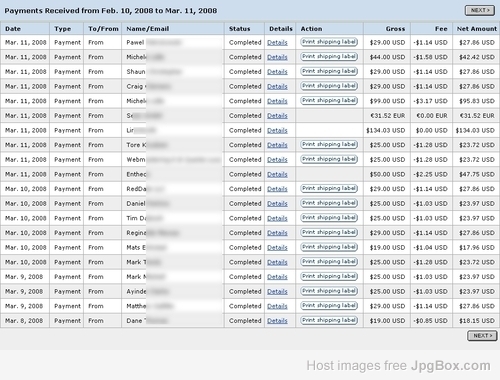
Task: Open Details for Mats' $19.00 payment
Action: (277, 248)
